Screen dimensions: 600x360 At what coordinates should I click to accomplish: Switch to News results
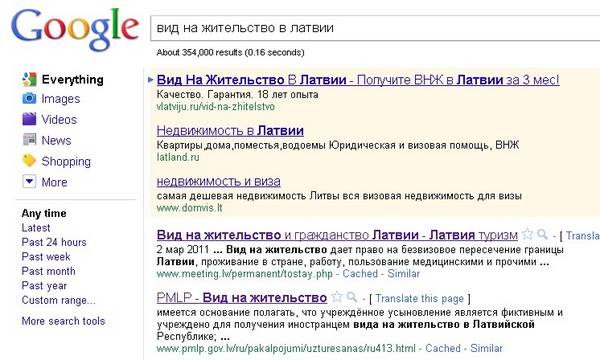(56, 140)
